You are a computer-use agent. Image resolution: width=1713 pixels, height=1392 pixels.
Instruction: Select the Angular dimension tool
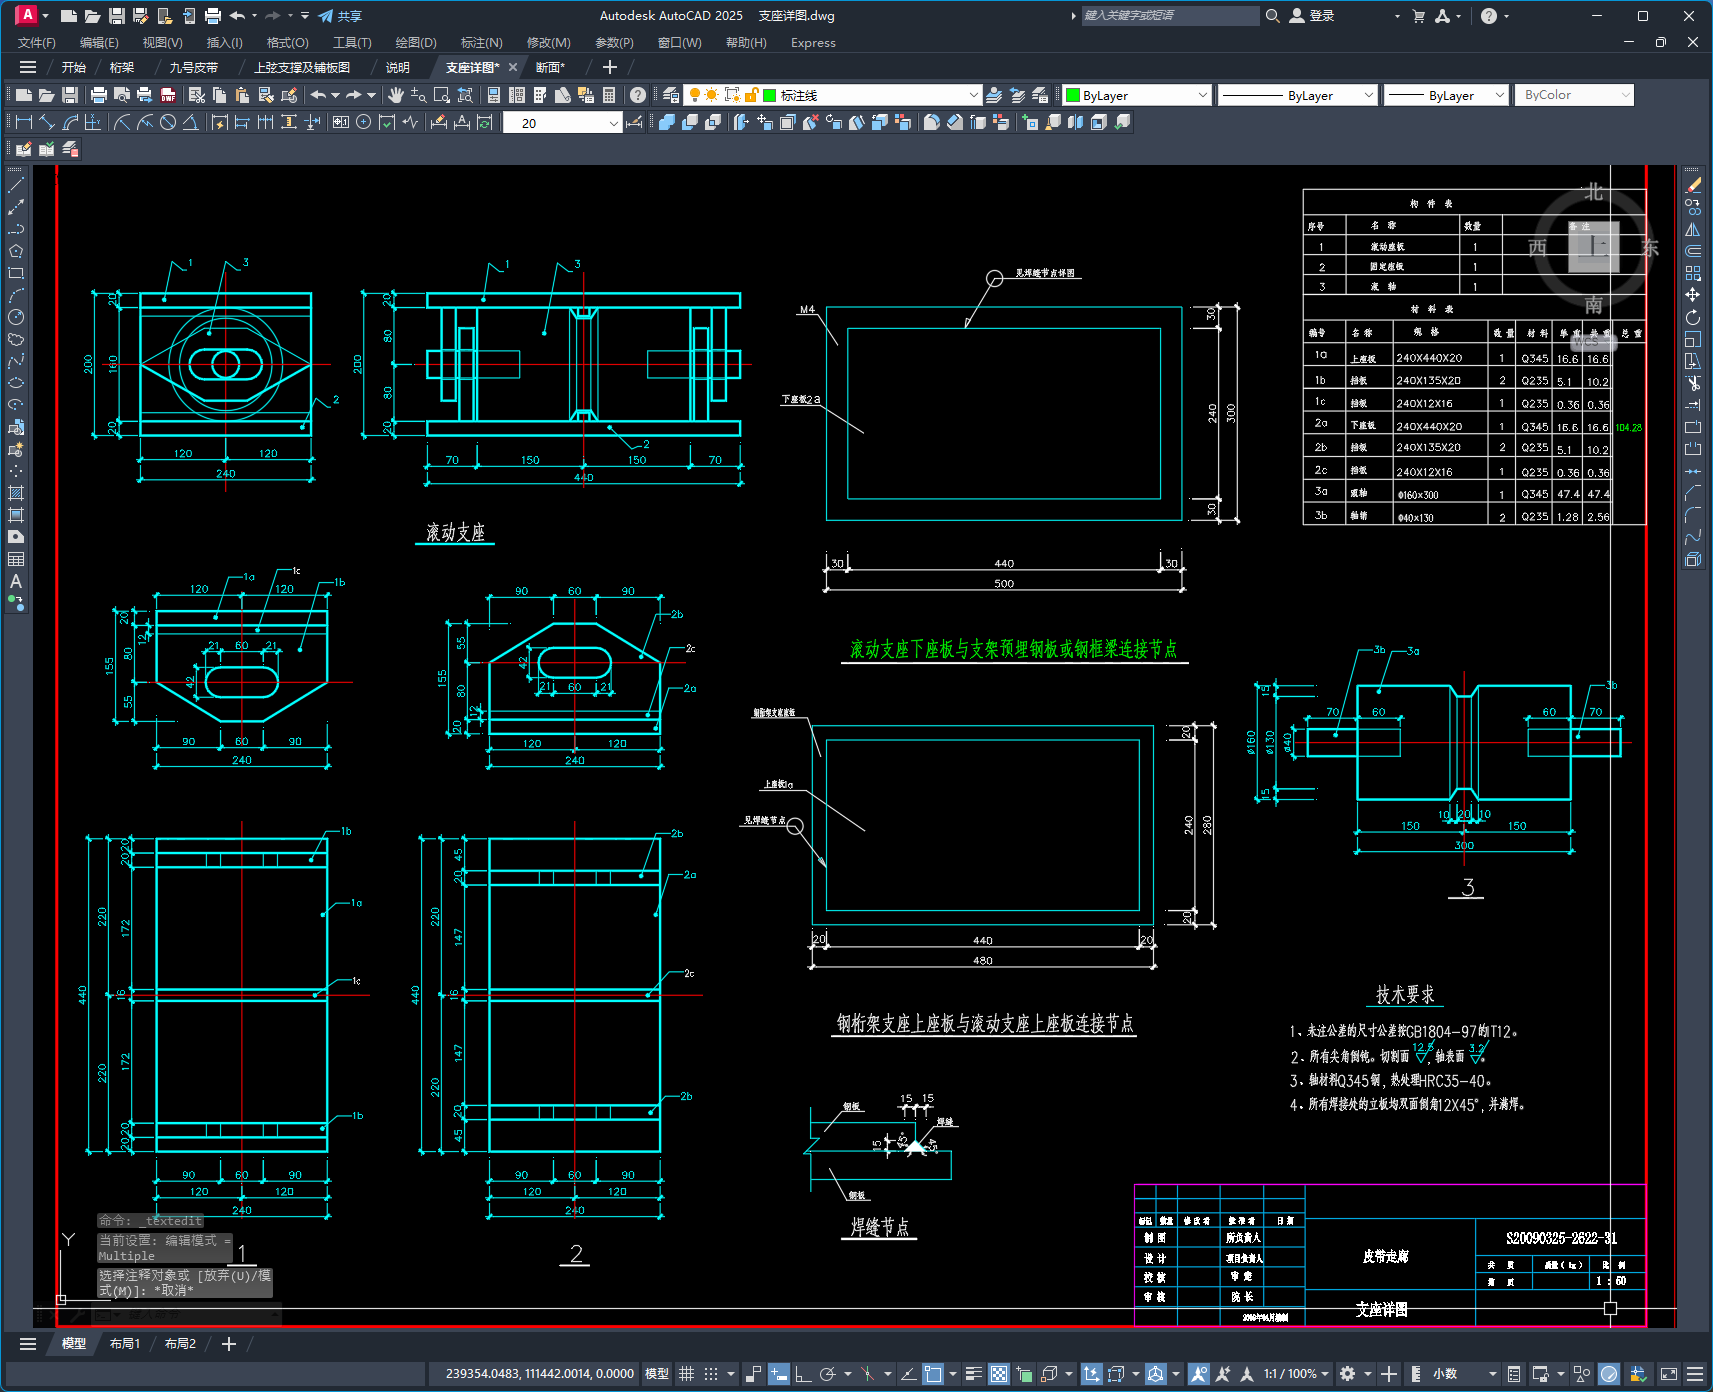coord(190,122)
